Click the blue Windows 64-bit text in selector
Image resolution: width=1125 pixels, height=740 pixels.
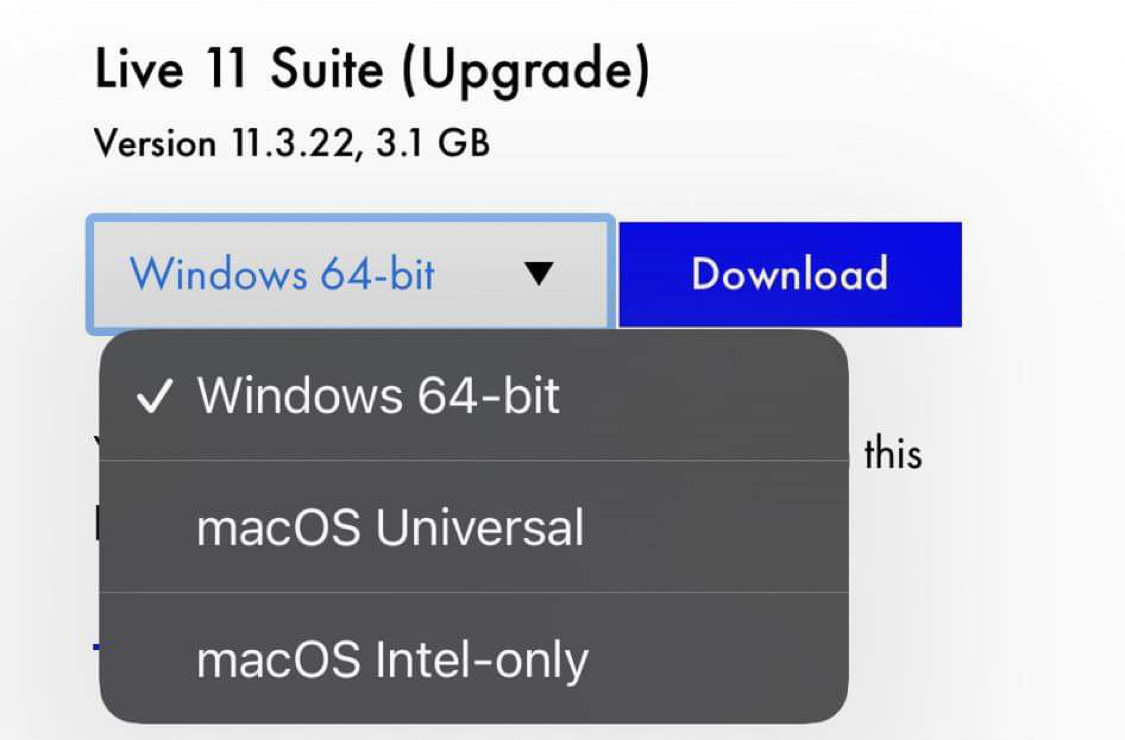tap(283, 274)
